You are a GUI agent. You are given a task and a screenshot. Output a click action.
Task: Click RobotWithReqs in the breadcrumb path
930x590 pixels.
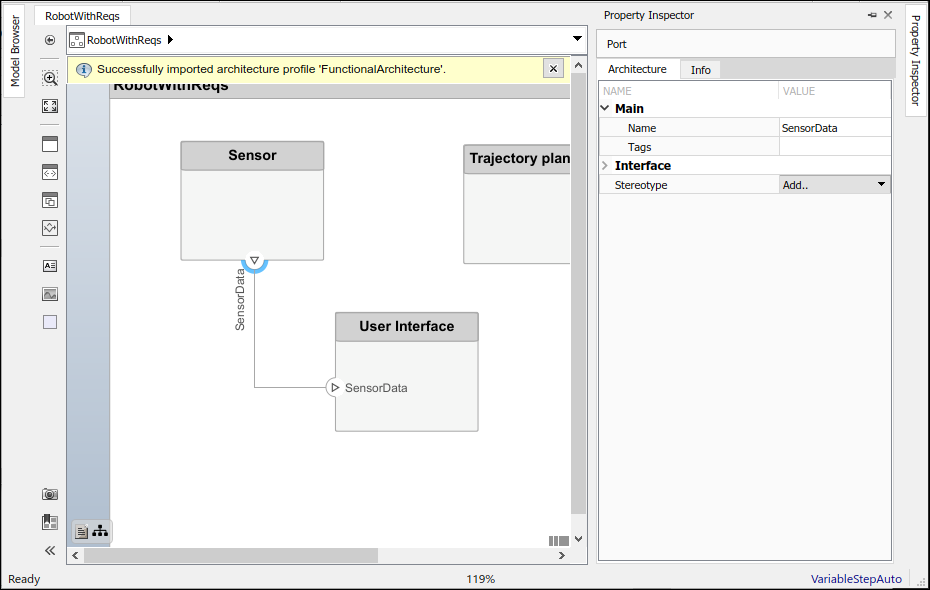click(x=124, y=40)
